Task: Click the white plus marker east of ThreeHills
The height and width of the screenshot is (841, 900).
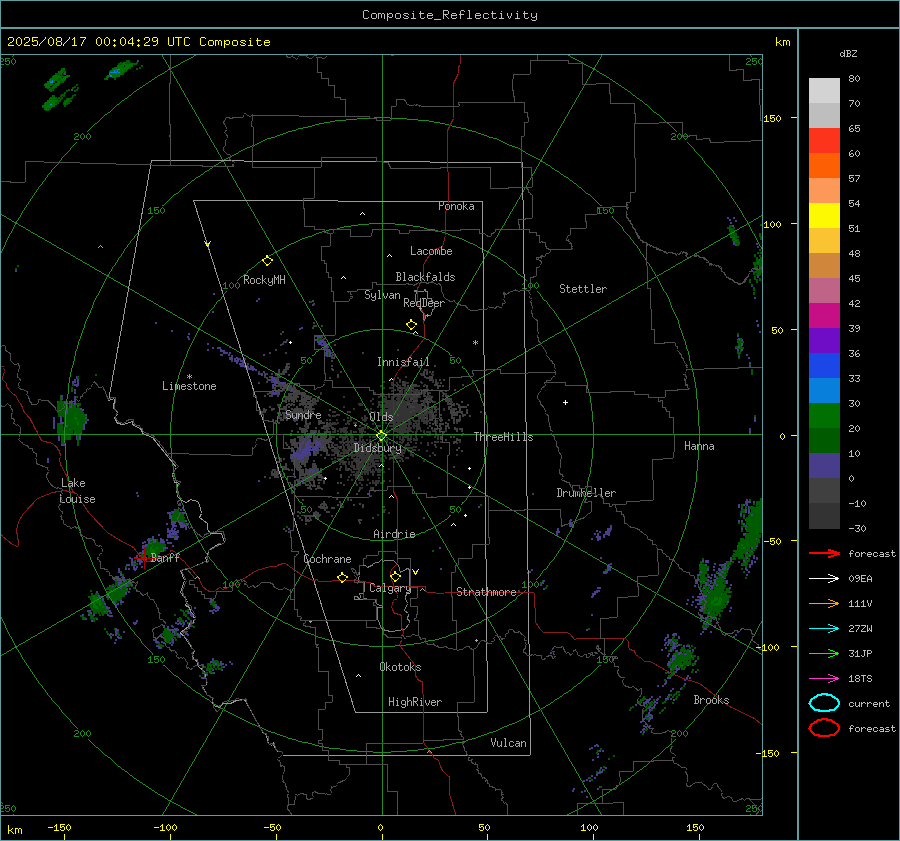Action: point(565,402)
